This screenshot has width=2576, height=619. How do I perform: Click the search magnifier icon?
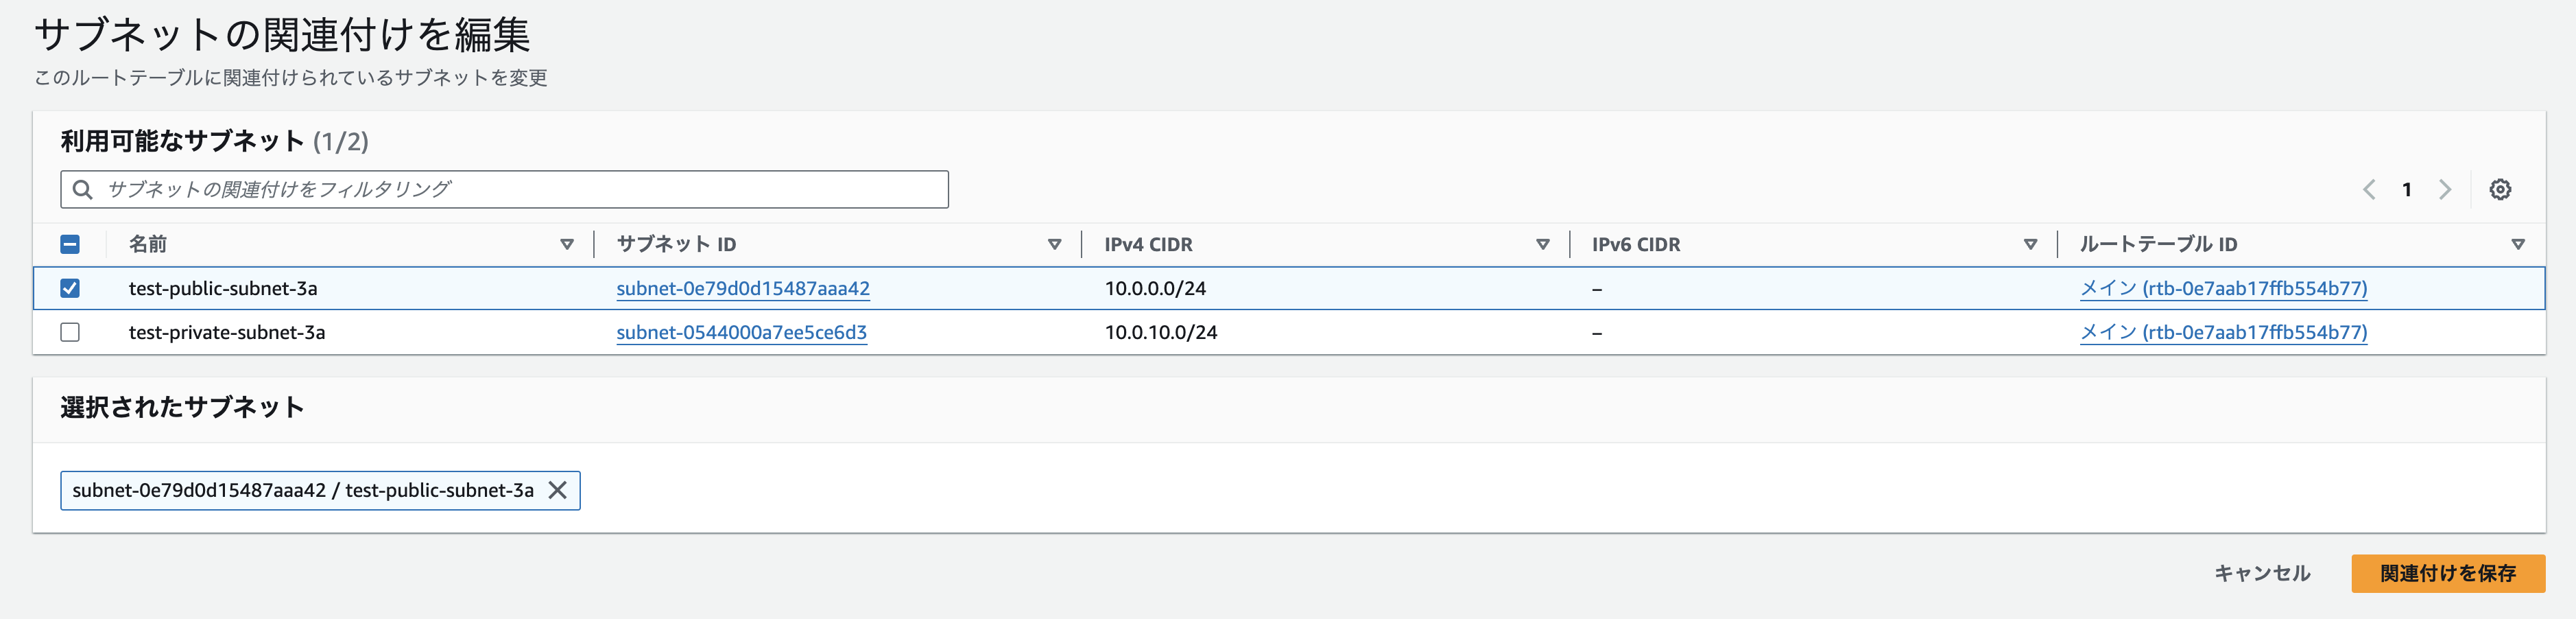[83, 189]
